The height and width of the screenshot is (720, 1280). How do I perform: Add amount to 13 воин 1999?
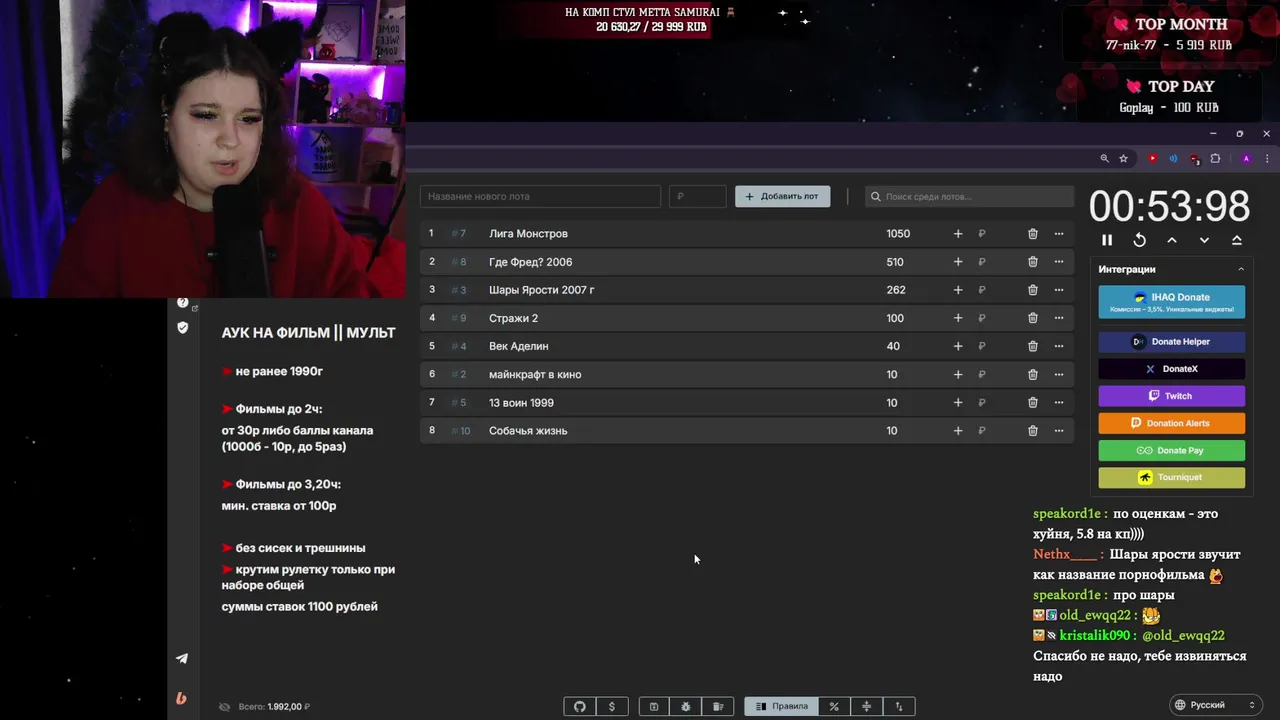coord(958,403)
